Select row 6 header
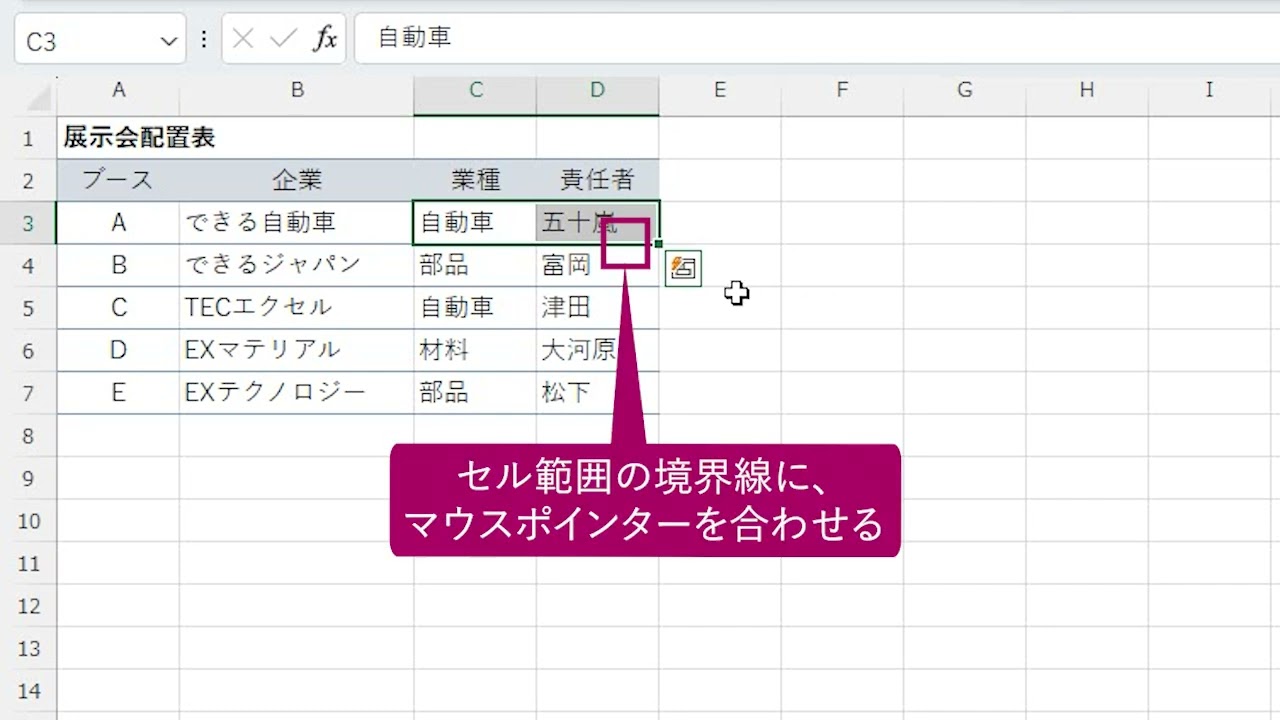The image size is (1280, 720). pyautogui.click(x=28, y=350)
